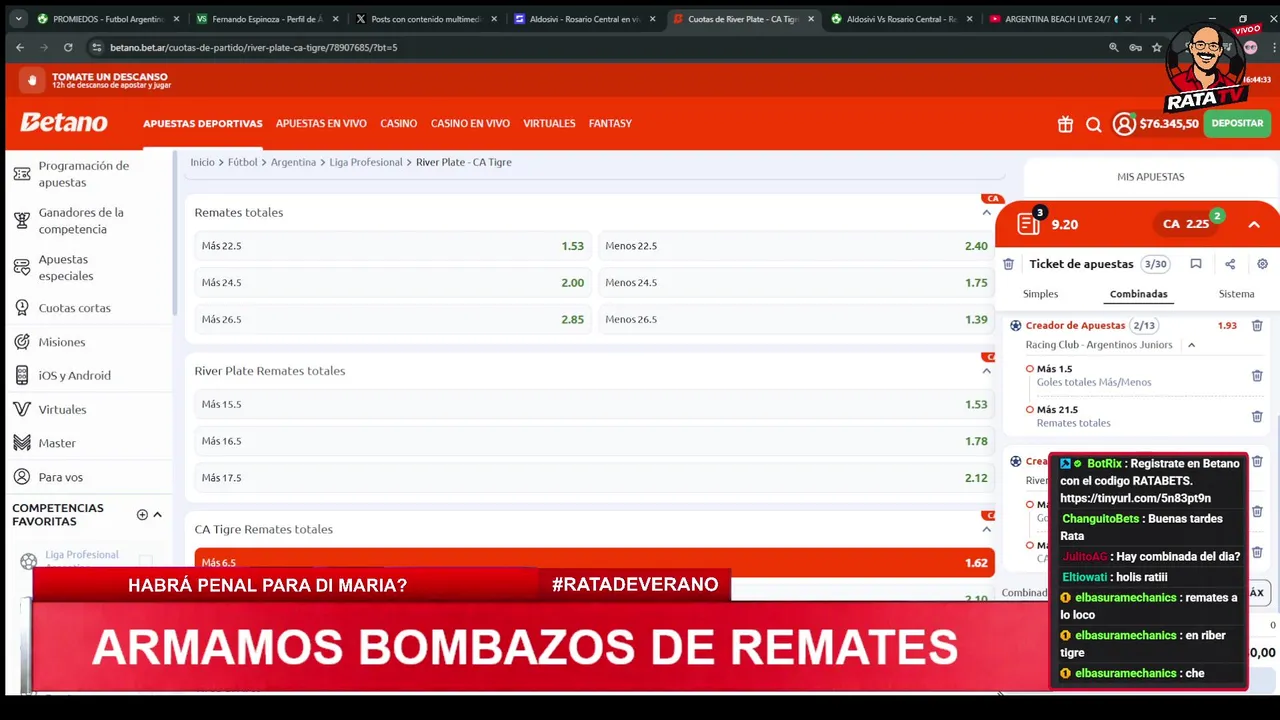
Task: Go to Argentina breadcrumb link
Action: tap(293, 162)
